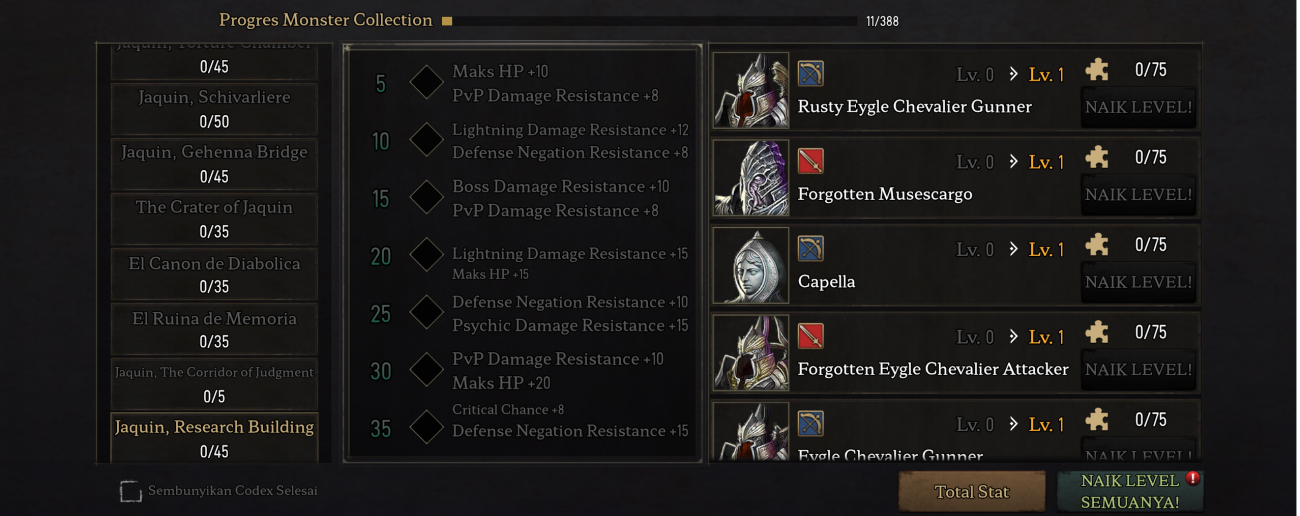Select The Crater of Jaquin area
Viewport: 1300px width, 516px height.
point(214,219)
